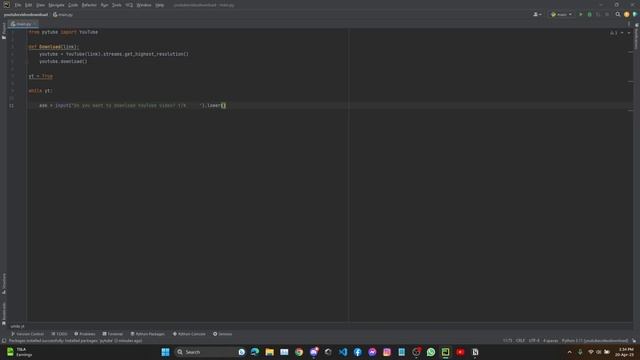
Task: Open the Navigate menu
Action: tap(56, 5)
